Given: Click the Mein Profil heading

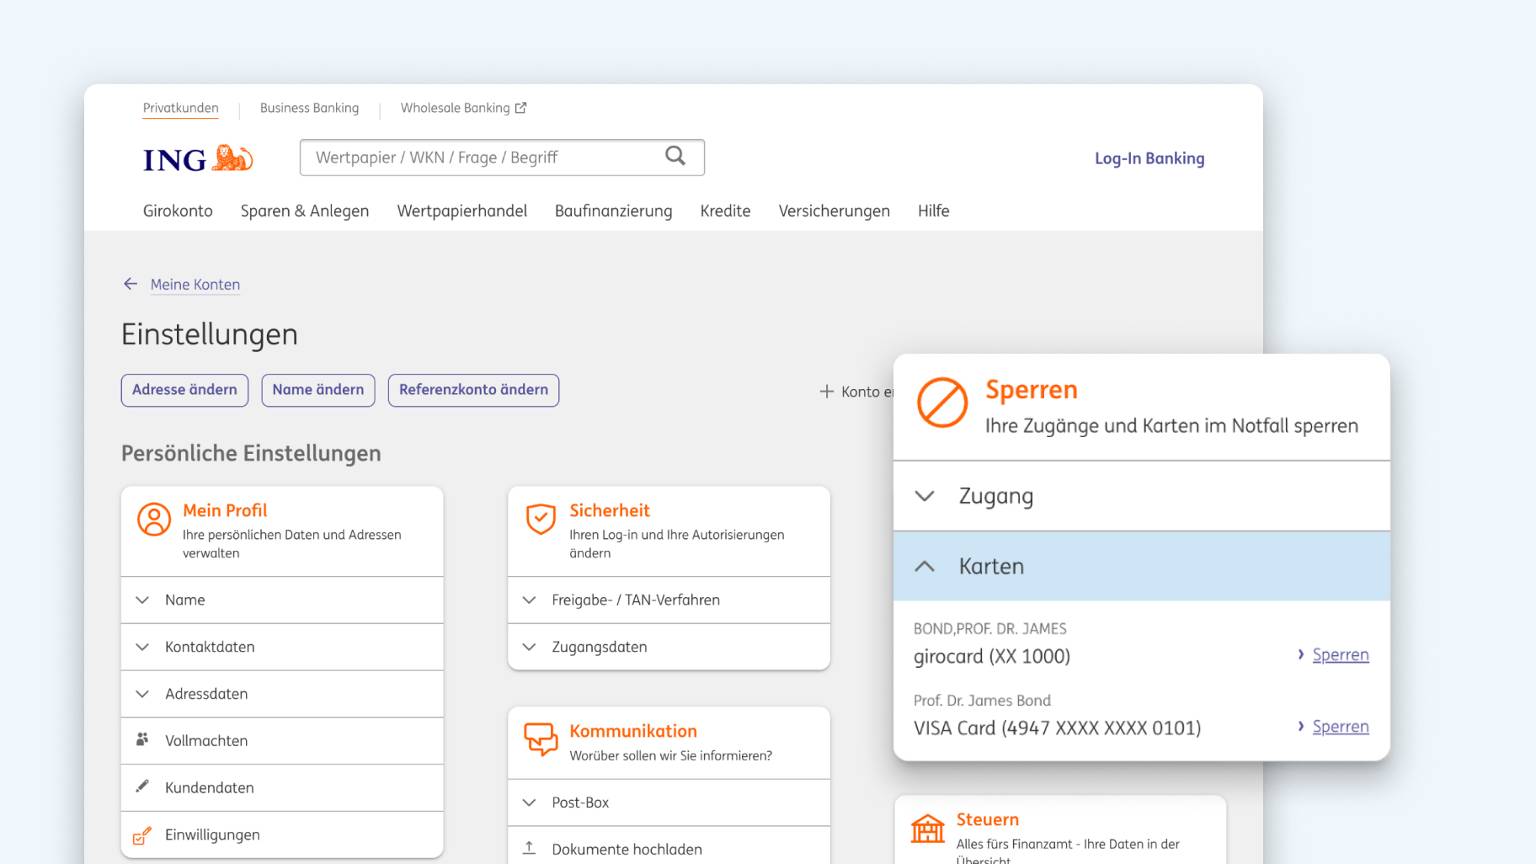Looking at the screenshot, I should click(x=225, y=510).
